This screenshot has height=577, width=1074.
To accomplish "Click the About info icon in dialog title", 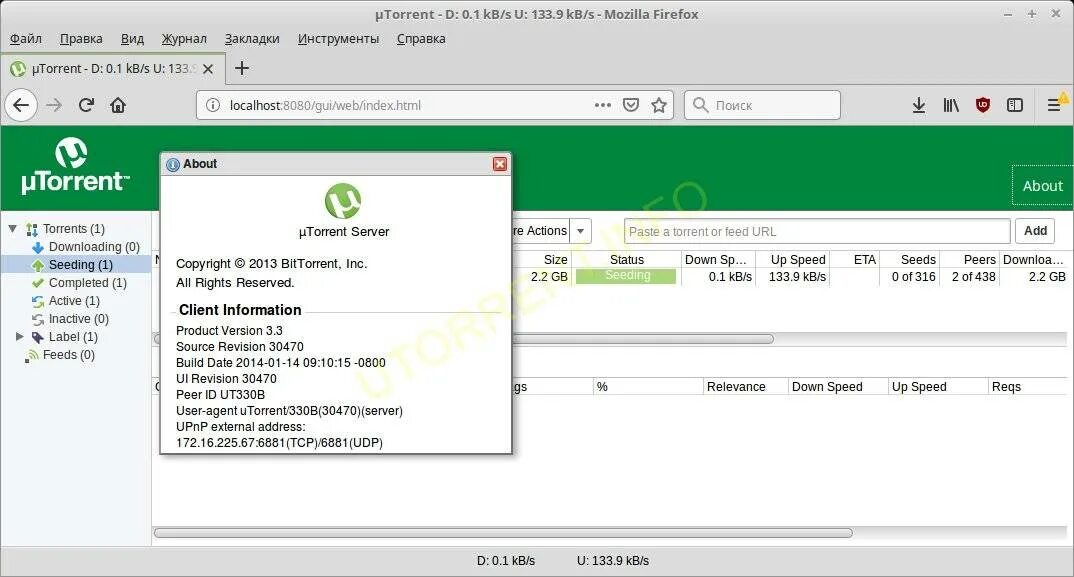I will tap(173, 164).
